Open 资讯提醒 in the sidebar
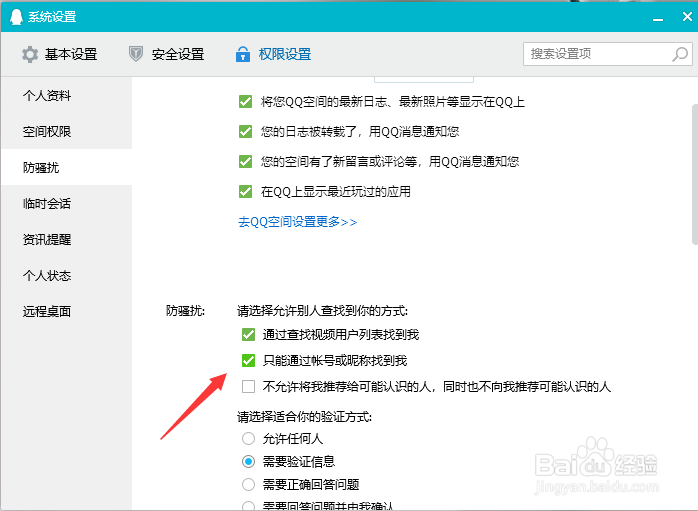698x511 pixels. [66, 239]
